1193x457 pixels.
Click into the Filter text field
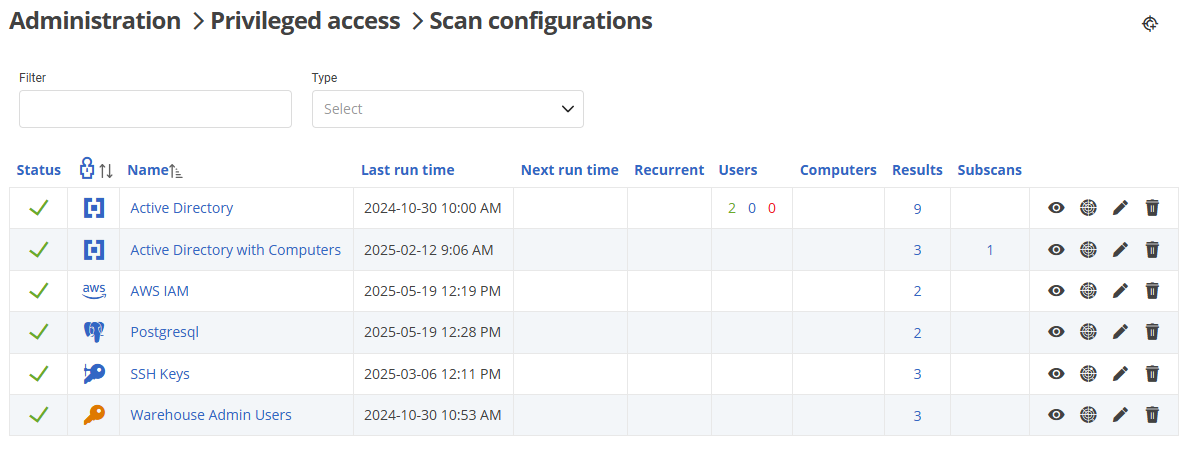(x=155, y=109)
